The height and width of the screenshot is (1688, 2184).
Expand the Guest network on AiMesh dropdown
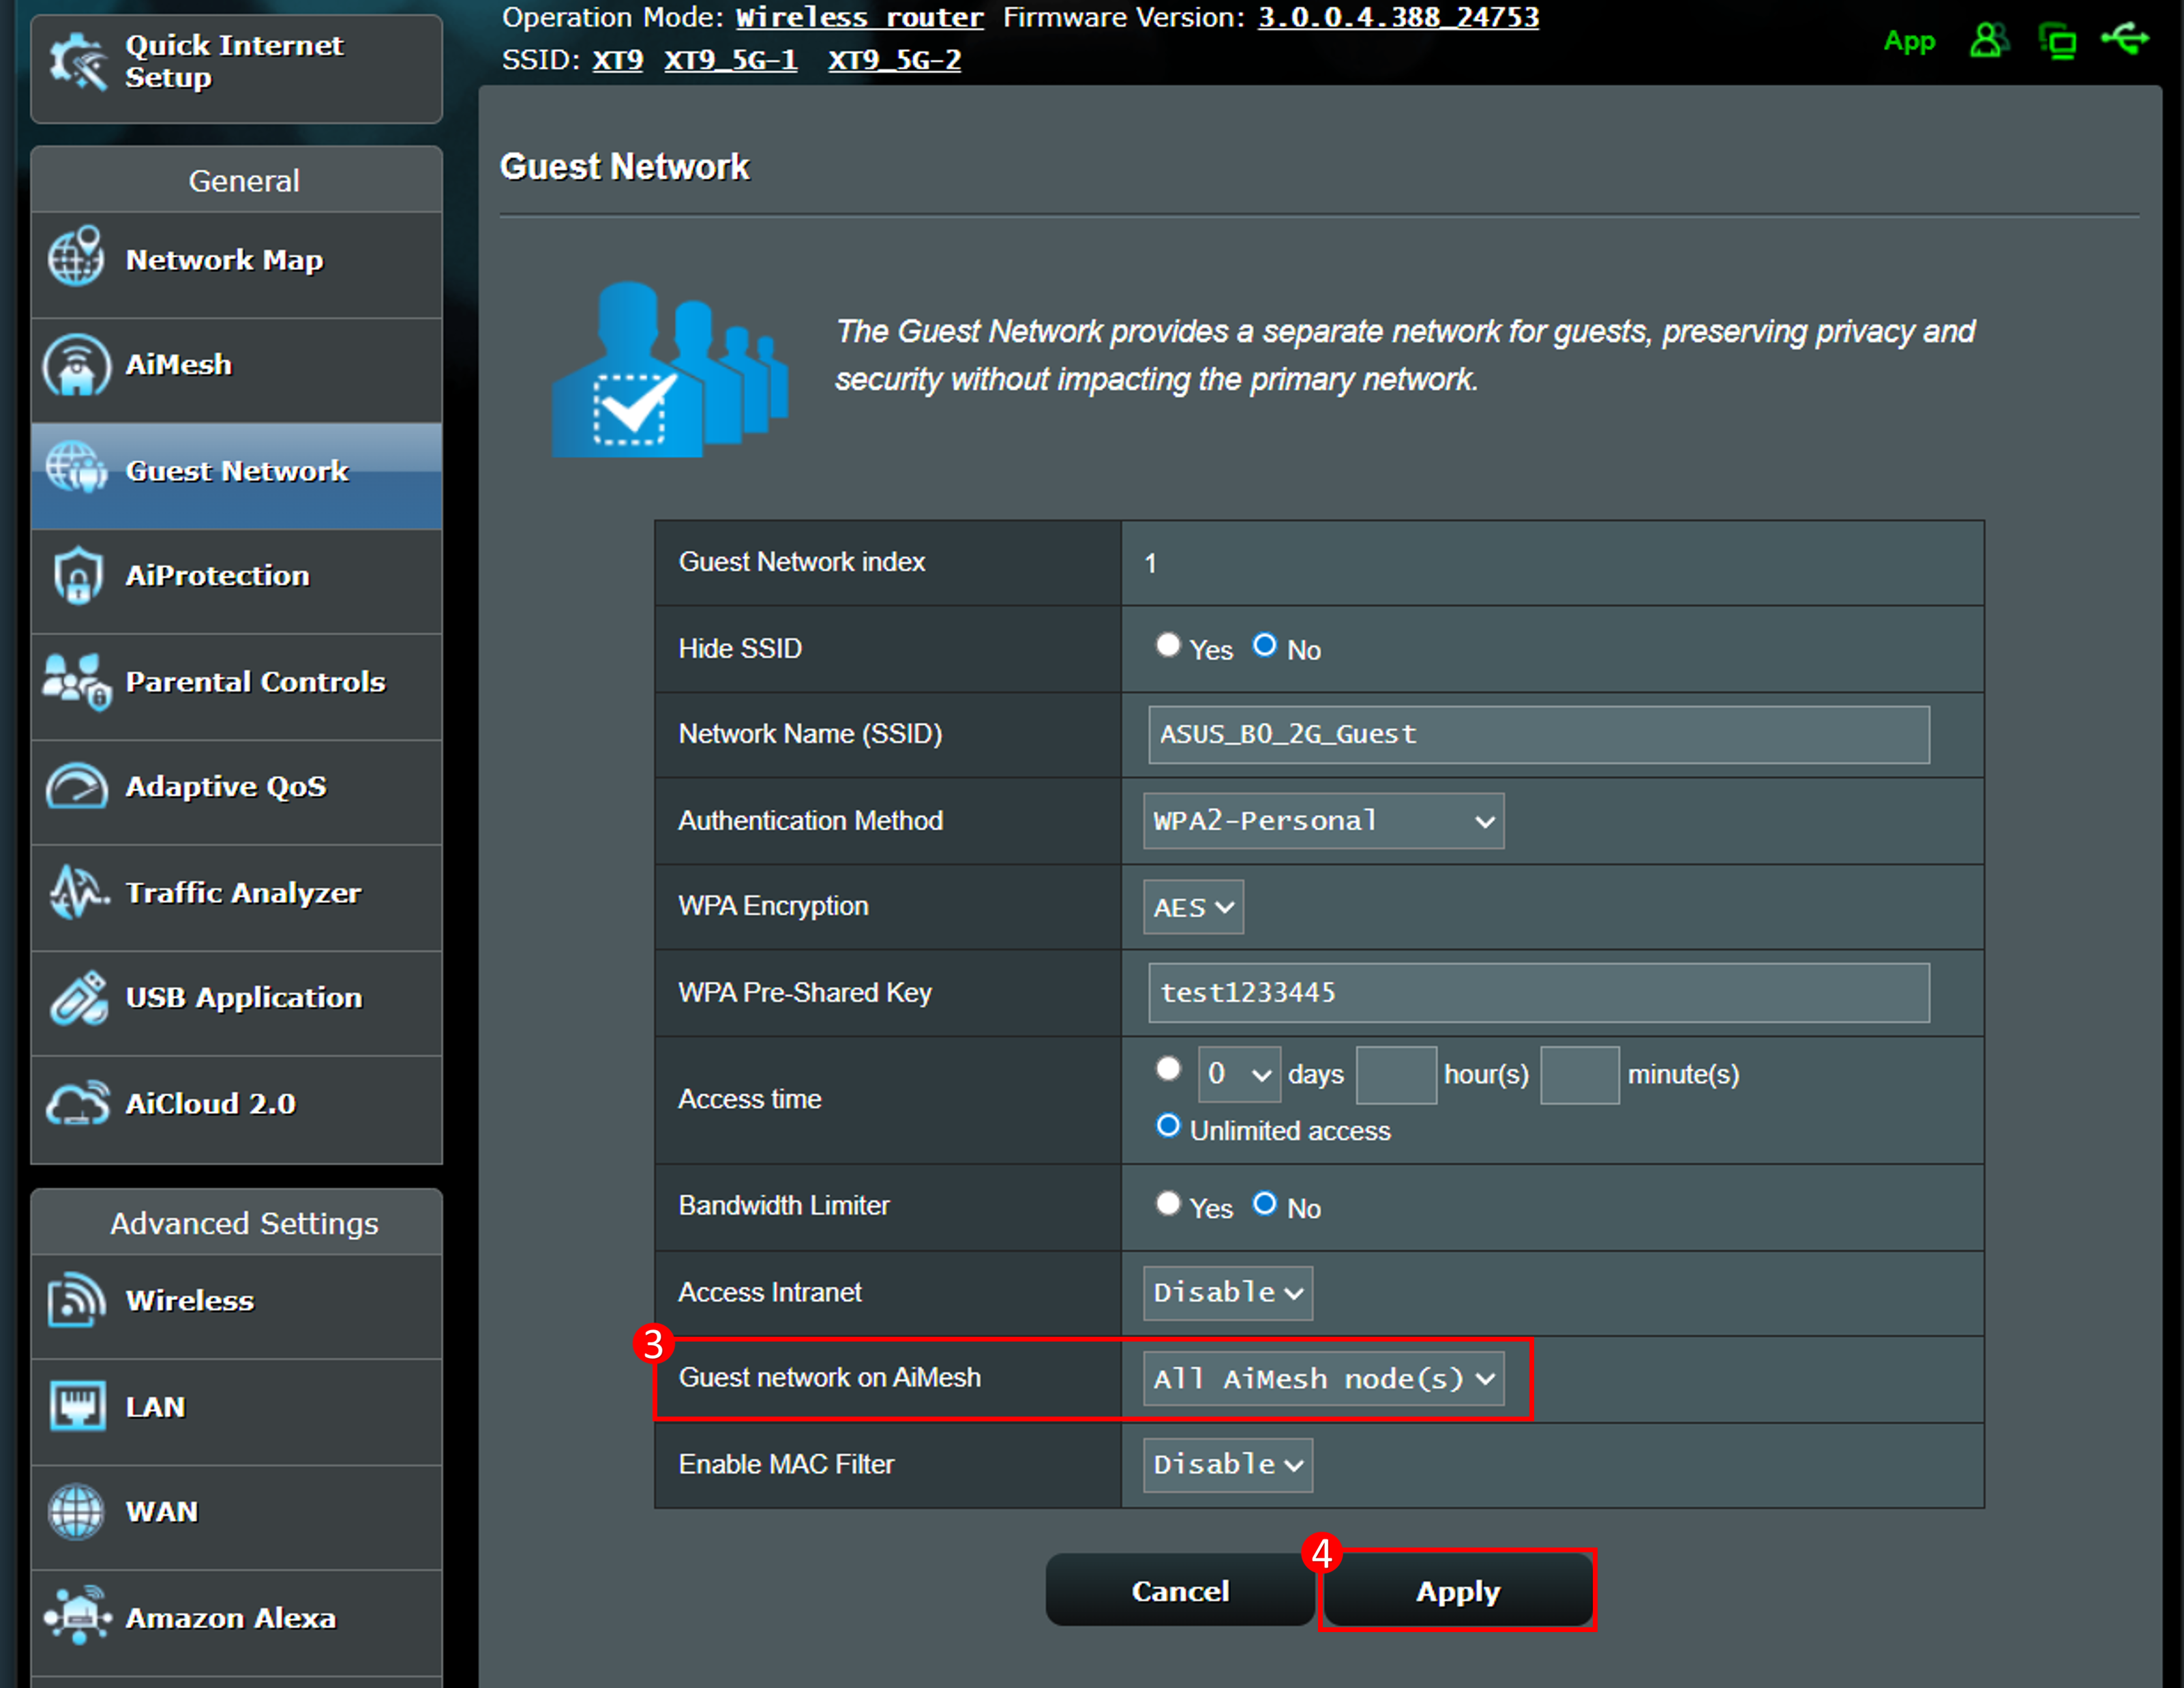(1322, 1379)
